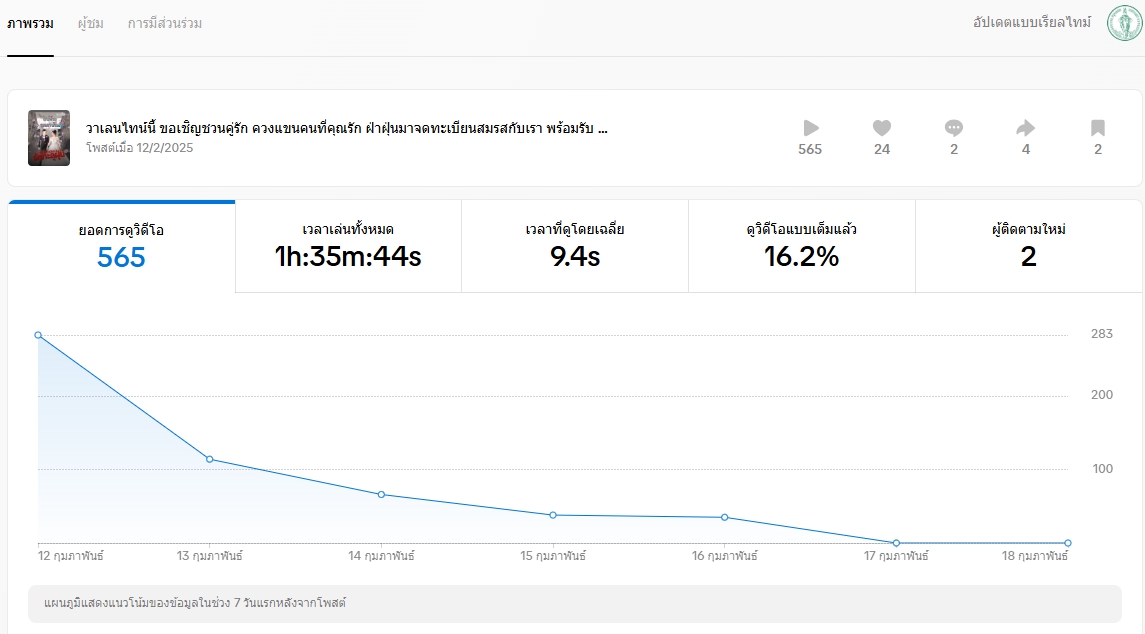This screenshot has height=634, width=1145.
Task: Click the share arrow icon
Action: (x=1025, y=128)
